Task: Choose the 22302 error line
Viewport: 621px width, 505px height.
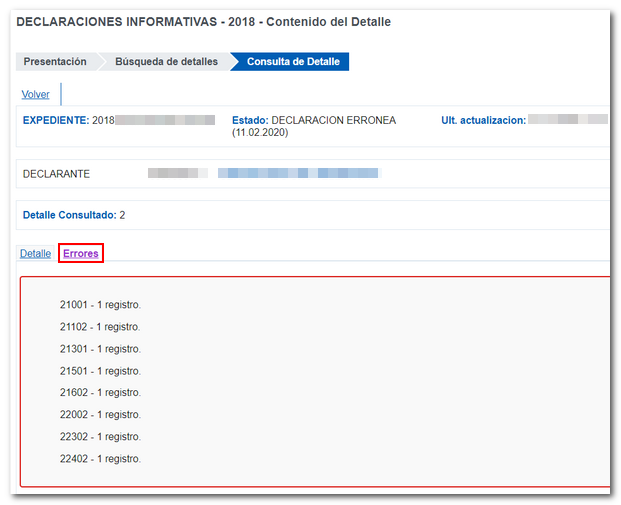Action: click(x=100, y=437)
